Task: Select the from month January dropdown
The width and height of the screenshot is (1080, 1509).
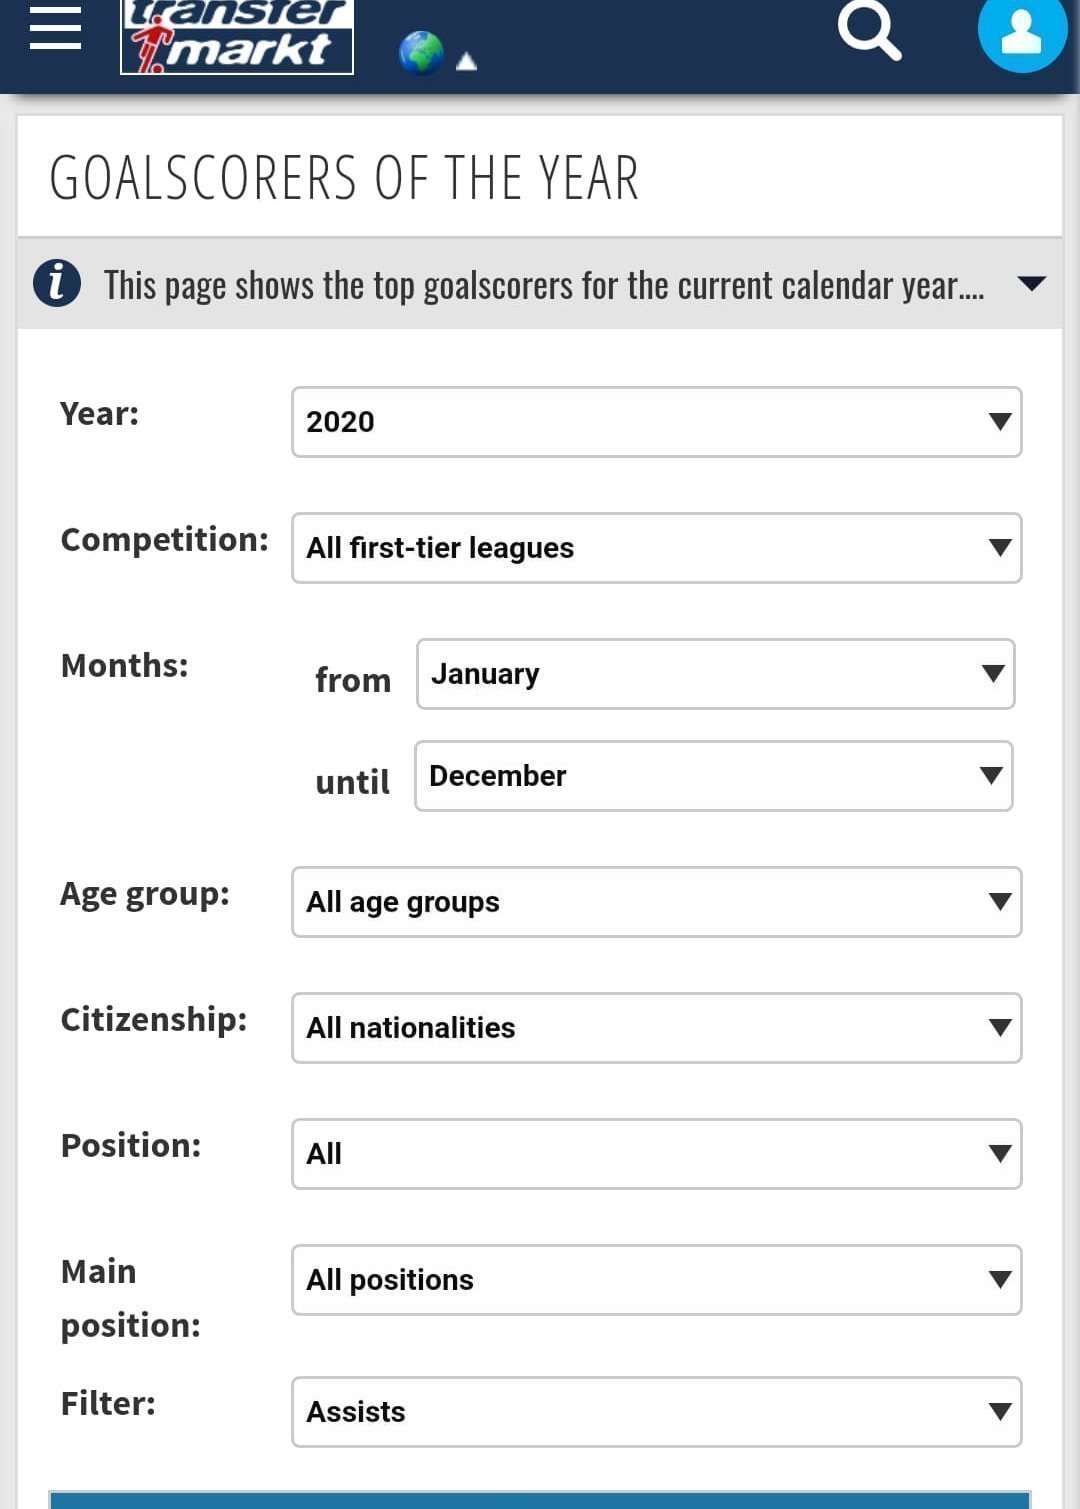Action: 715,674
